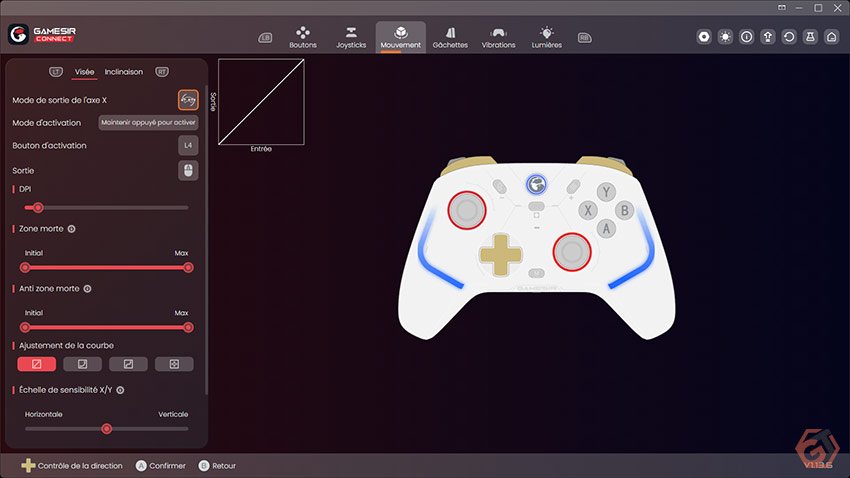850x478 pixels.
Task: Switch to the Joysticks tab
Action: pos(351,37)
